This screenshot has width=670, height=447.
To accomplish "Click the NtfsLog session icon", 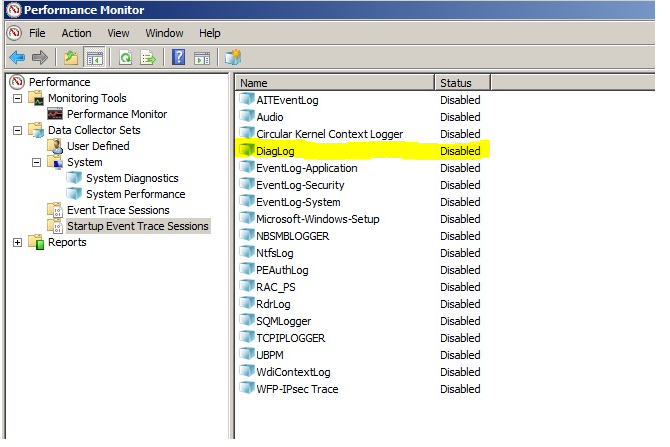I will [247, 252].
